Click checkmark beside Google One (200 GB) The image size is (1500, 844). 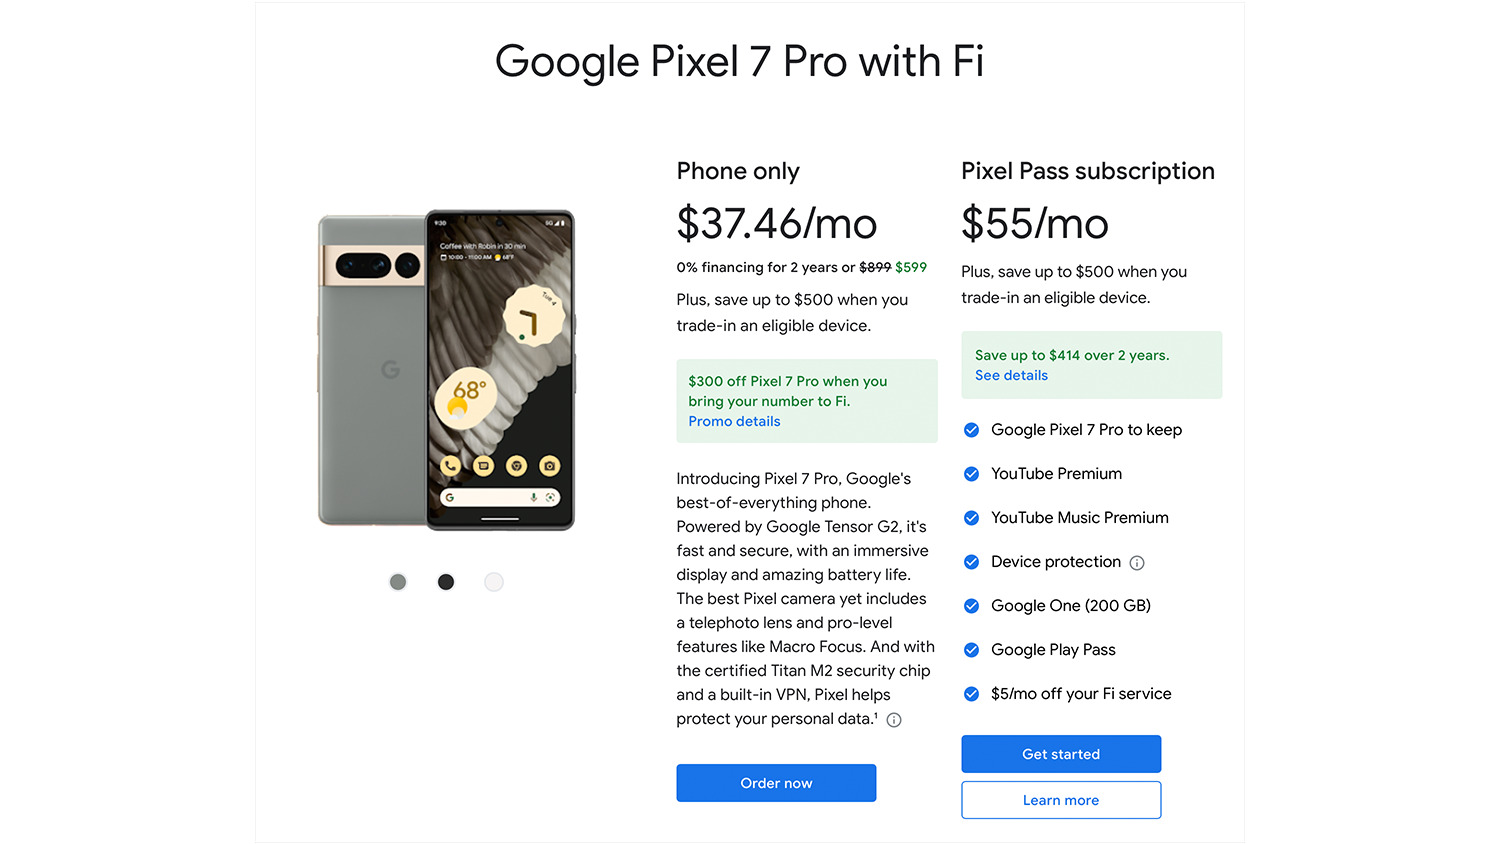[971, 606]
